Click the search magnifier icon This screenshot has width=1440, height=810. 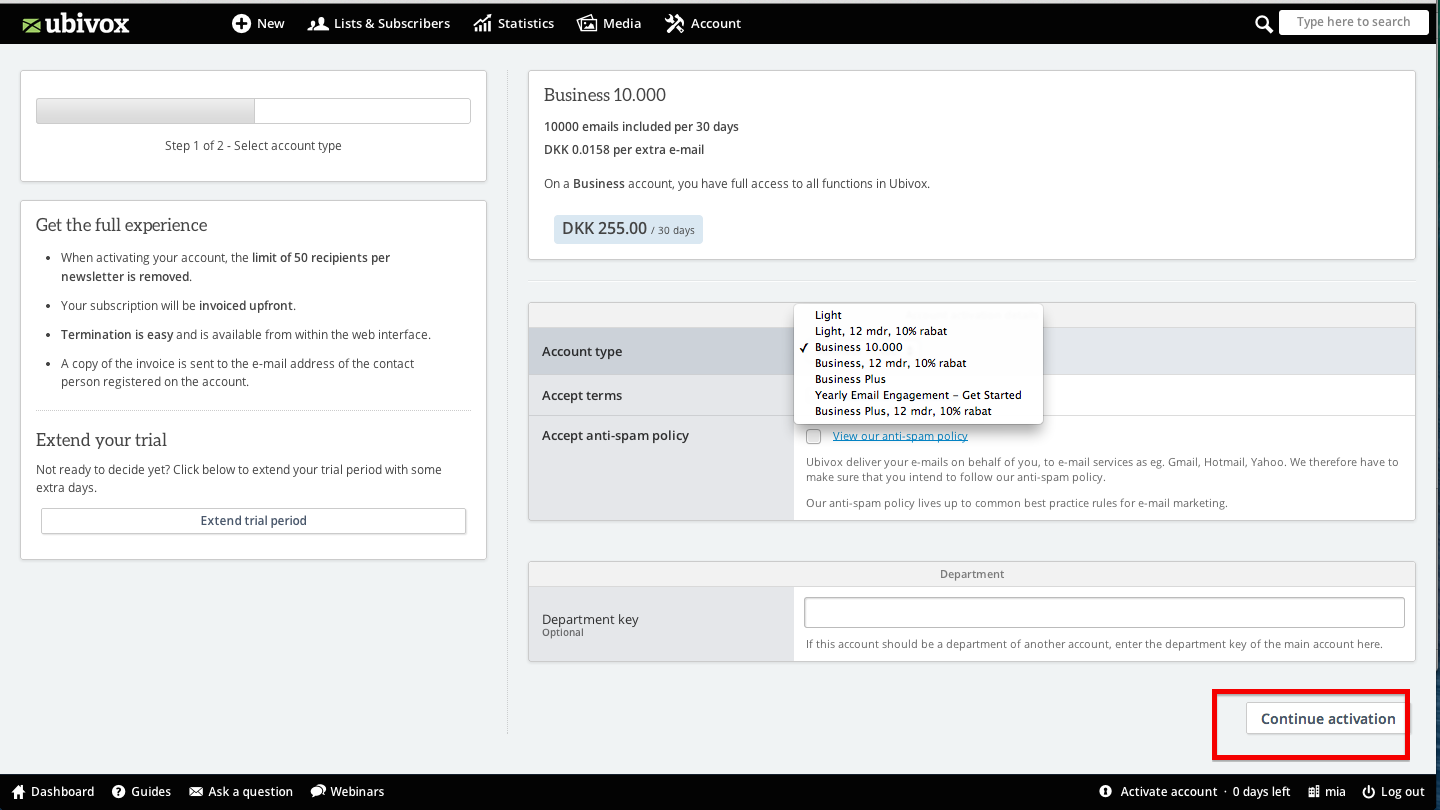pyautogui.click(x=1264, y=23)
